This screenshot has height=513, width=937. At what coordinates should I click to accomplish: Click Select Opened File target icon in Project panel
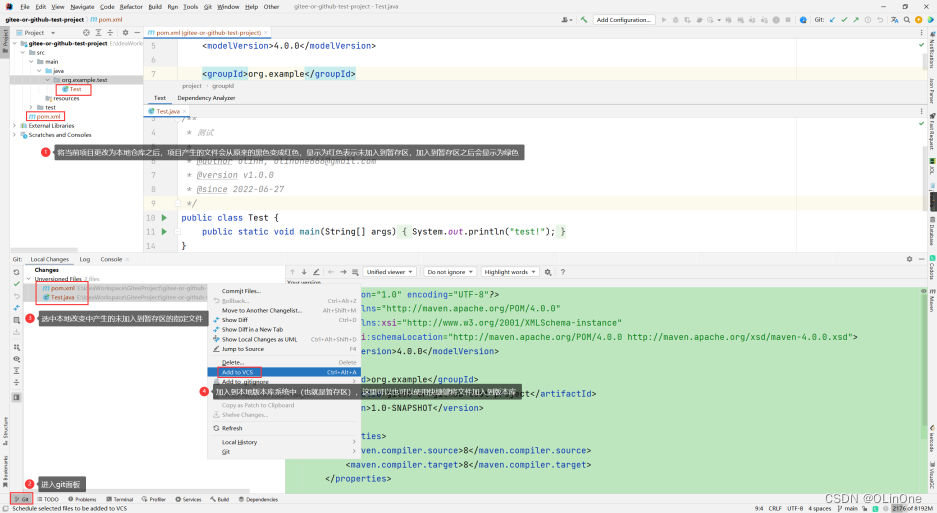click(x=86, y=33)
